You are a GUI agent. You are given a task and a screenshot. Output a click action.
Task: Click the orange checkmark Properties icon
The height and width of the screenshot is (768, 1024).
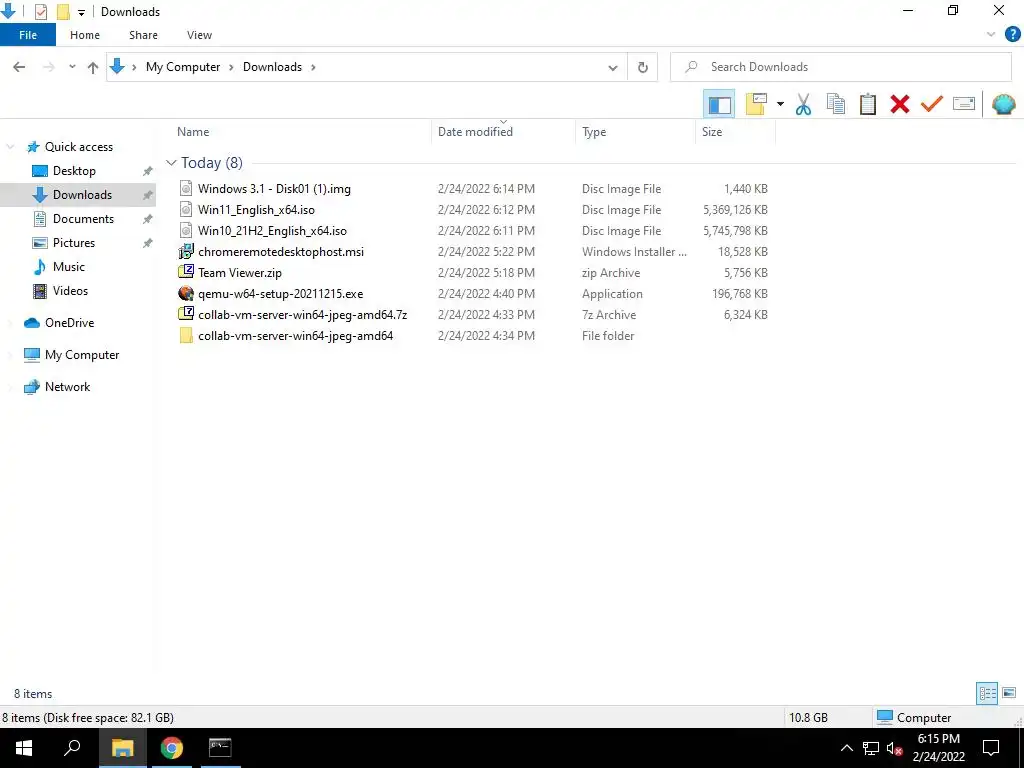click(x=932, y=104)
